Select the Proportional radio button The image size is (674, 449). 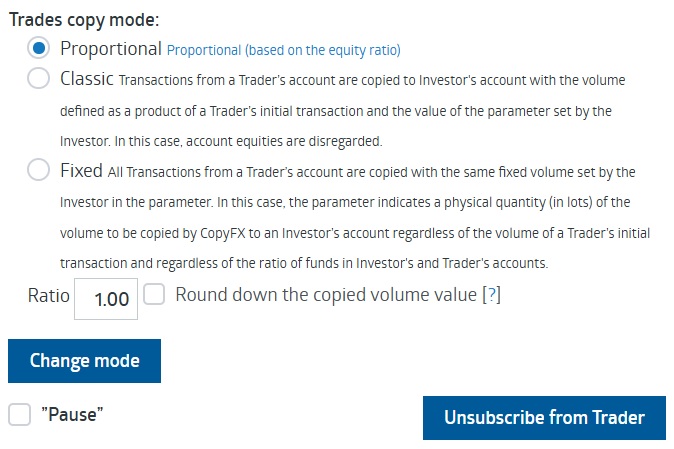(x=39, y=48)
